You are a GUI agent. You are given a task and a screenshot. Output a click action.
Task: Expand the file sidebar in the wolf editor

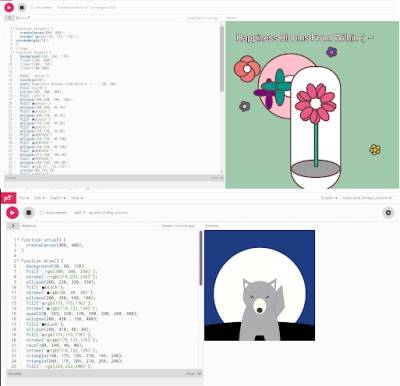coord(13,226)
